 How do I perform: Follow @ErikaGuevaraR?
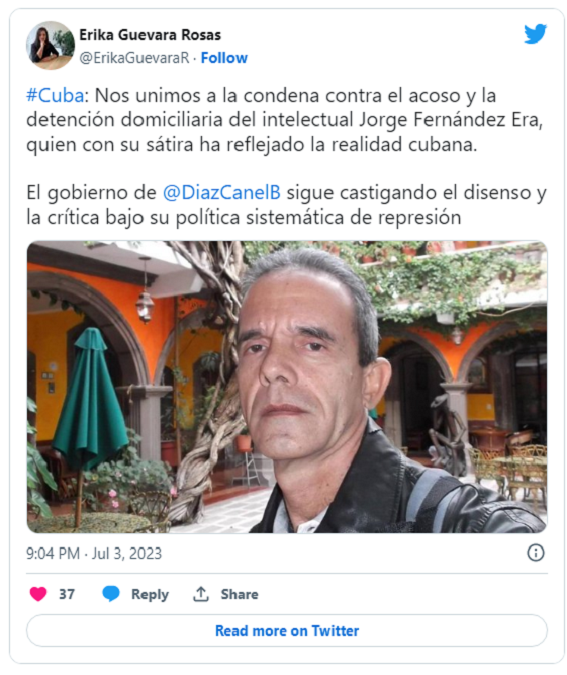click(224, 58)
